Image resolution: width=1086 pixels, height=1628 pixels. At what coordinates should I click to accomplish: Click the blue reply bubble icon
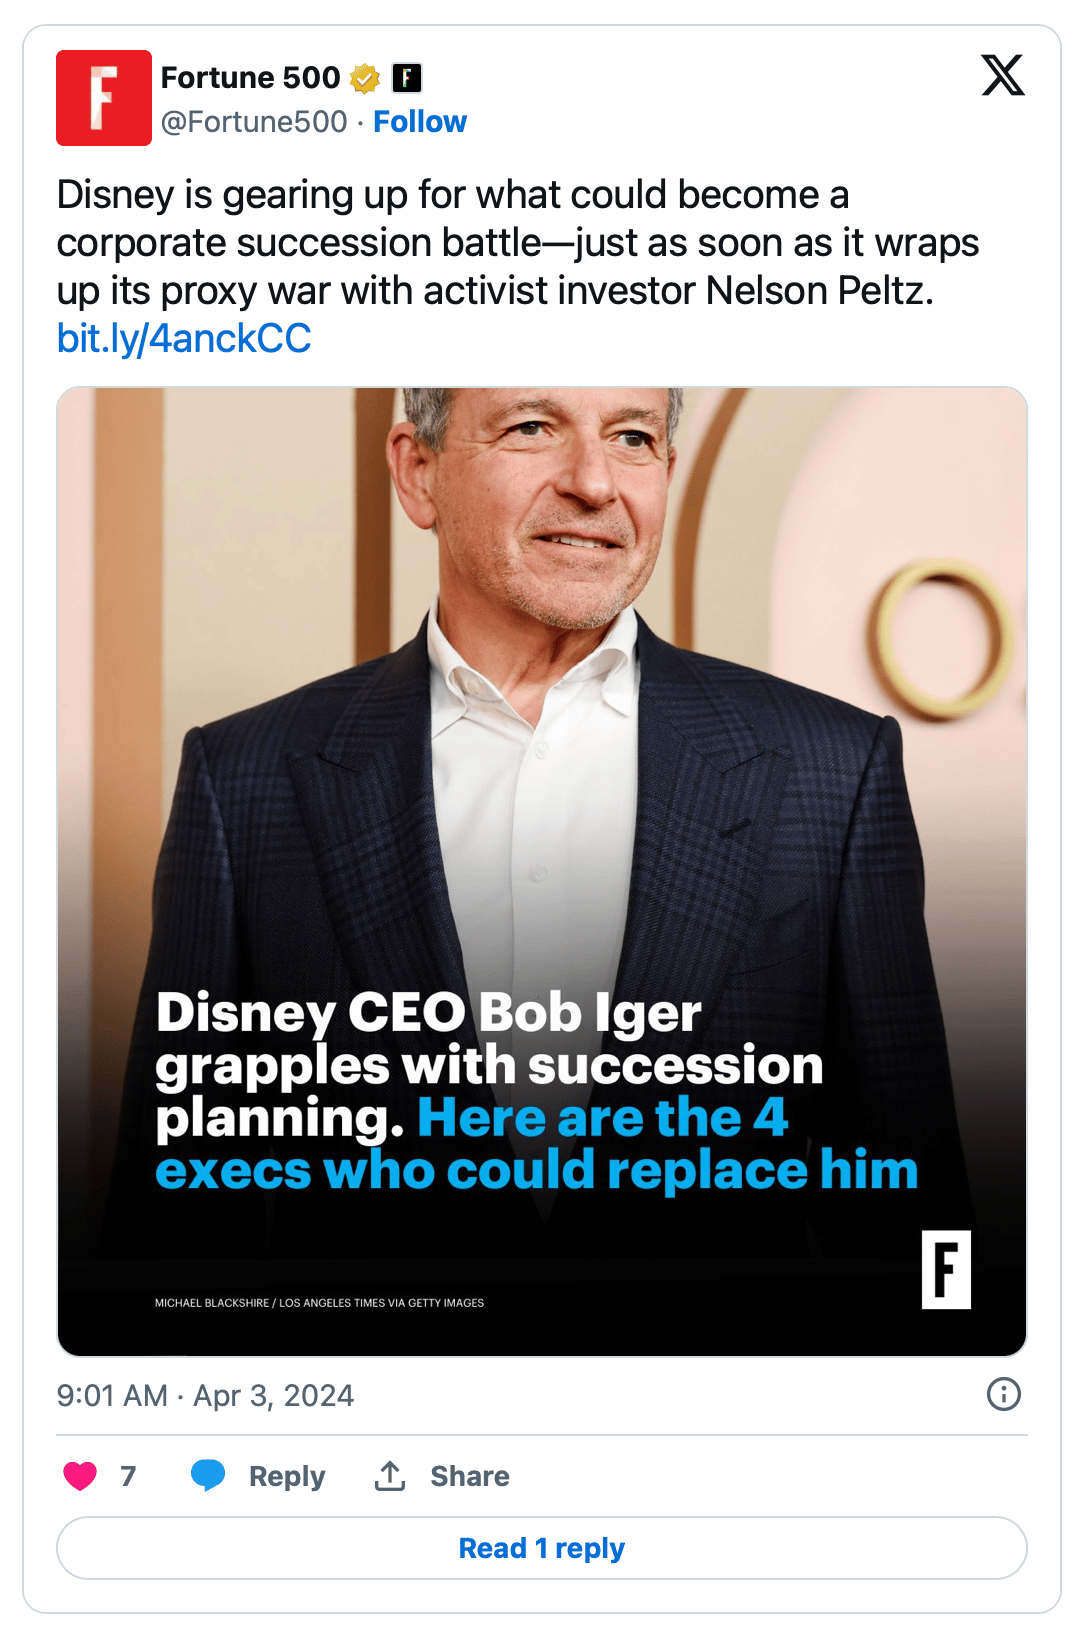coord(208,1476)
